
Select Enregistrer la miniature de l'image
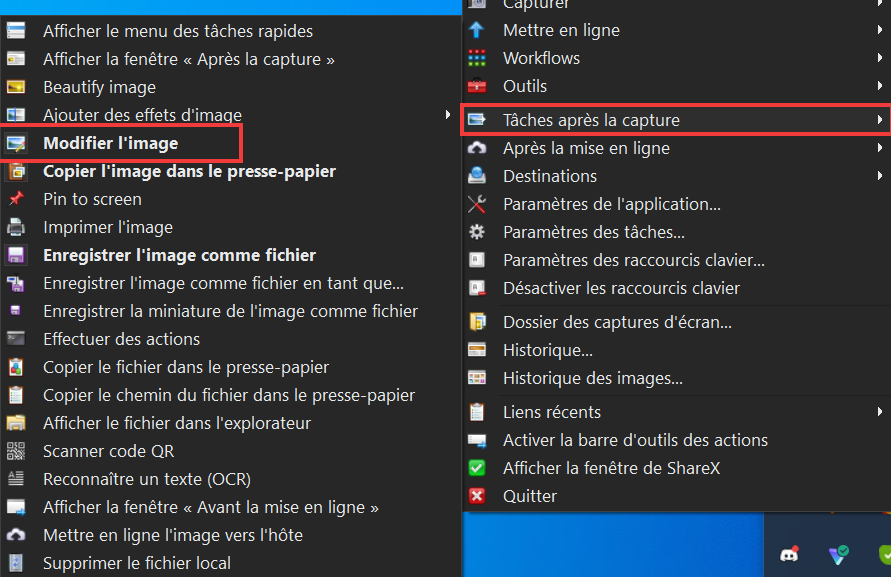[x=230, y=311]
